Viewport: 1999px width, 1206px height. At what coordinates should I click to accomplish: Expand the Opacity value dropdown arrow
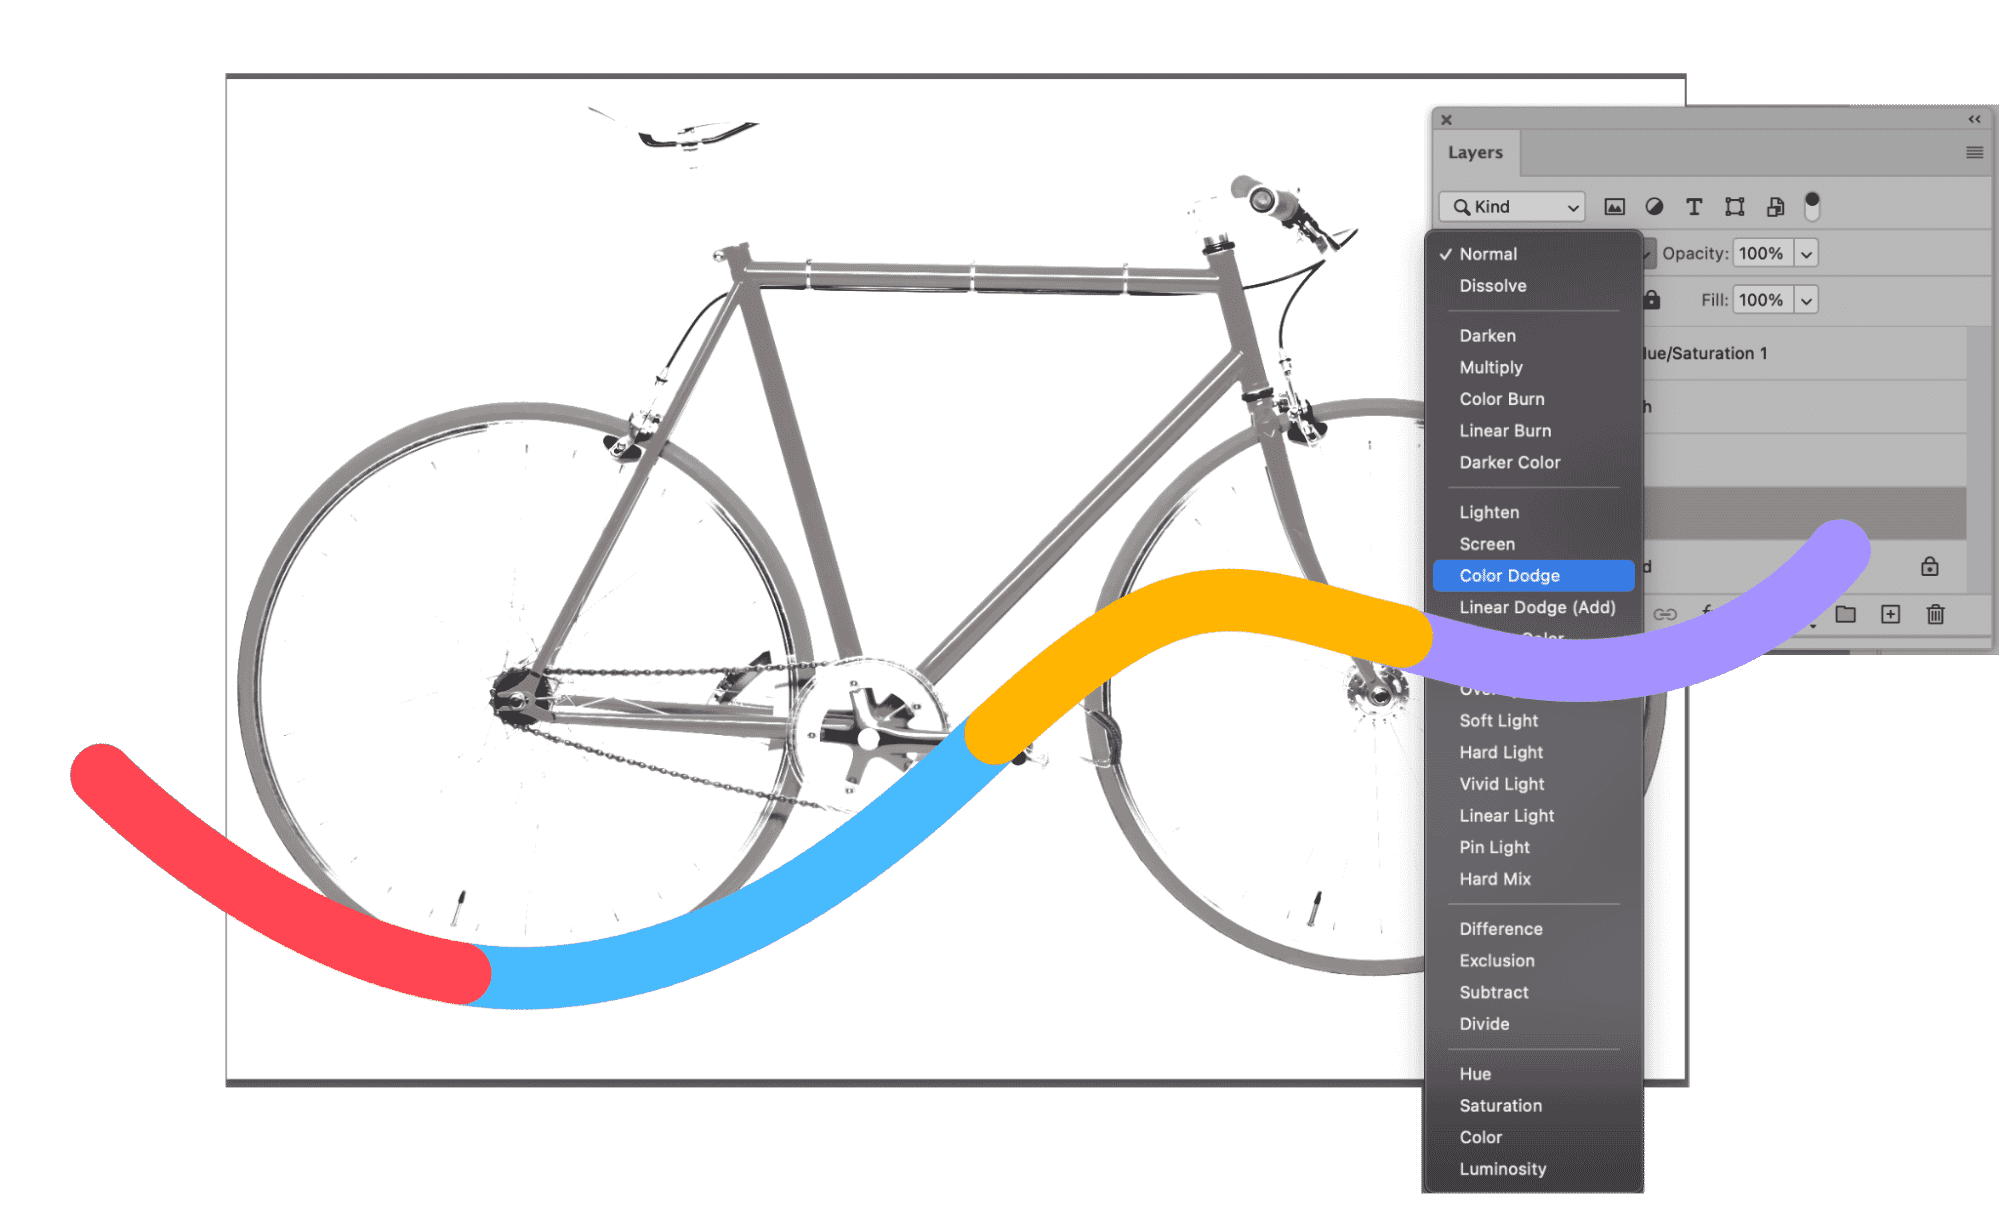pos(1806,254)
